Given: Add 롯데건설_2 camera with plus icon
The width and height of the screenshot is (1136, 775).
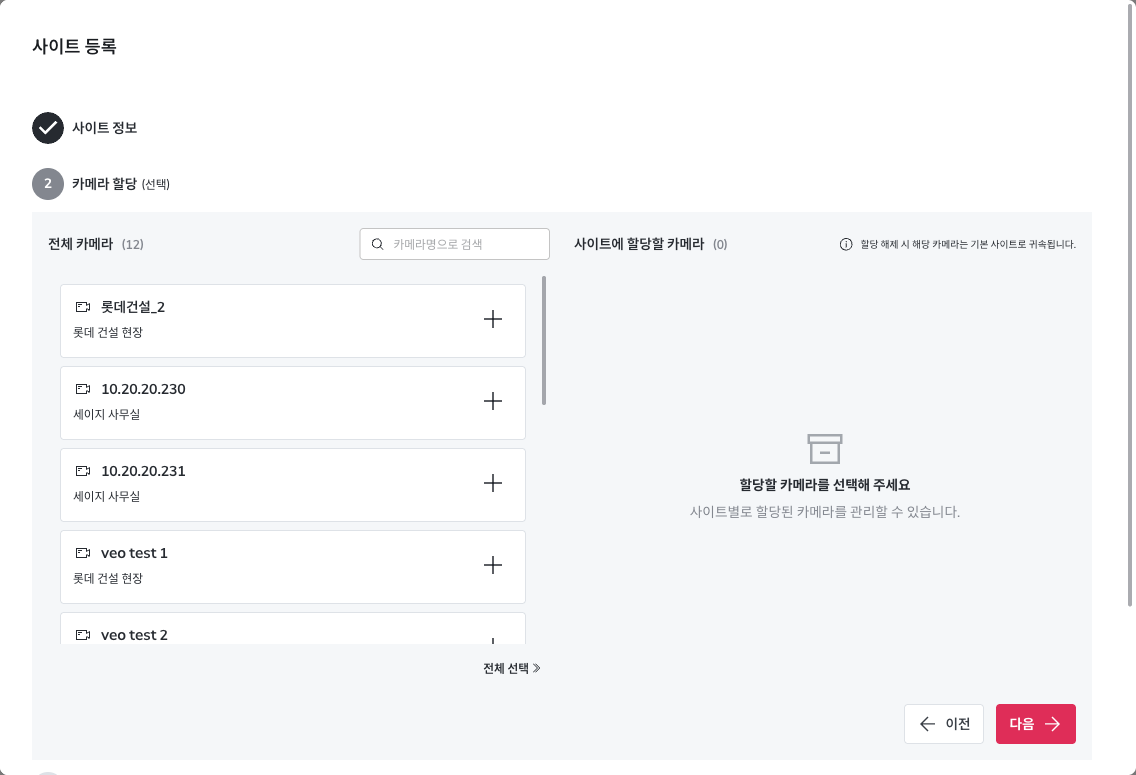Looking at the screenshot, I should pos(493,319).
